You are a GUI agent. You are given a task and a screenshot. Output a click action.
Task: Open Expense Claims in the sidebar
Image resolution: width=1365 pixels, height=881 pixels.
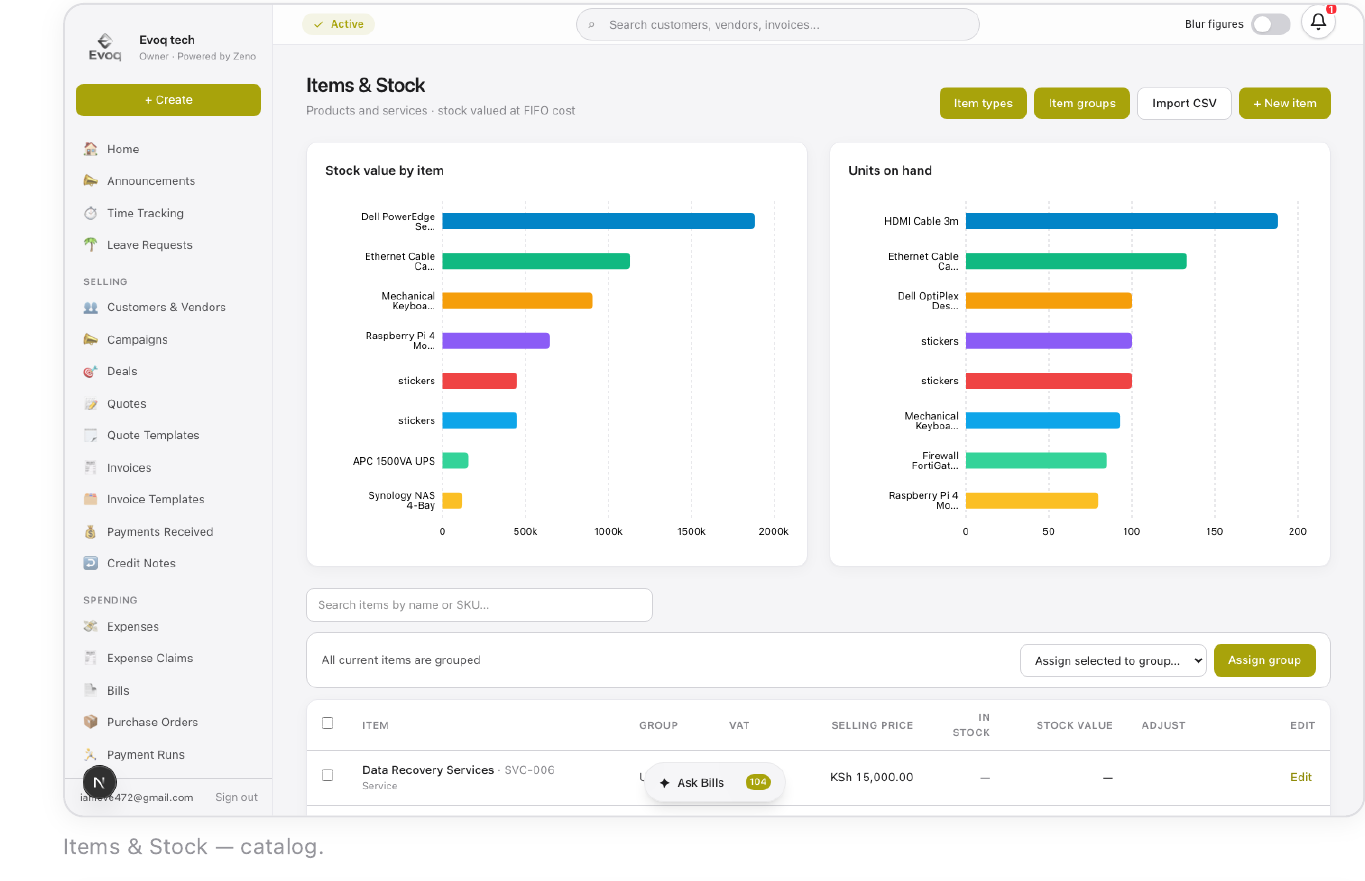(x=150, y=658)
